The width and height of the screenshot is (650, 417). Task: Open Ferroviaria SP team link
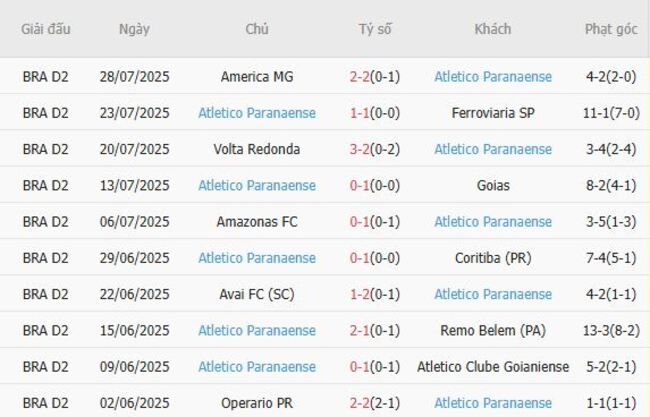493,113
